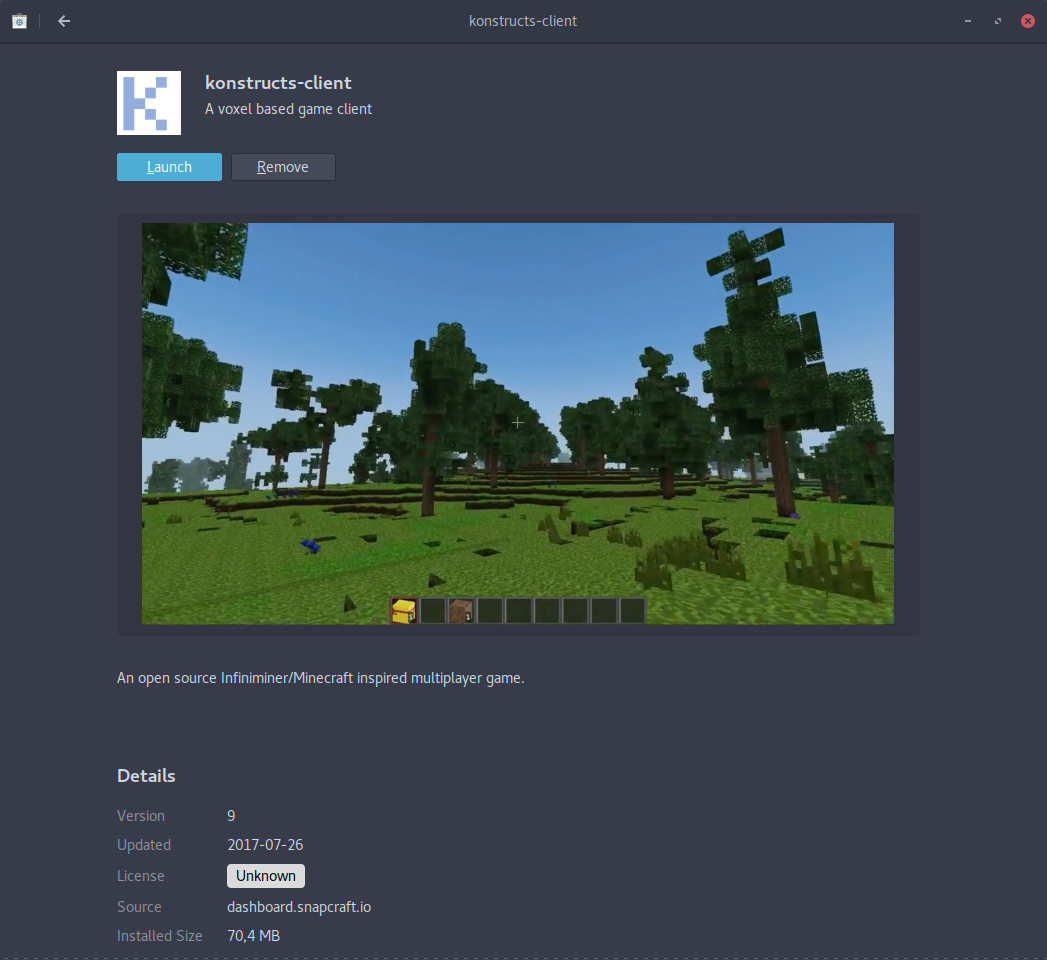Click the Version label
This screenshot has width=1047, height=960.
pyautogui.click(x=141, y=816)
